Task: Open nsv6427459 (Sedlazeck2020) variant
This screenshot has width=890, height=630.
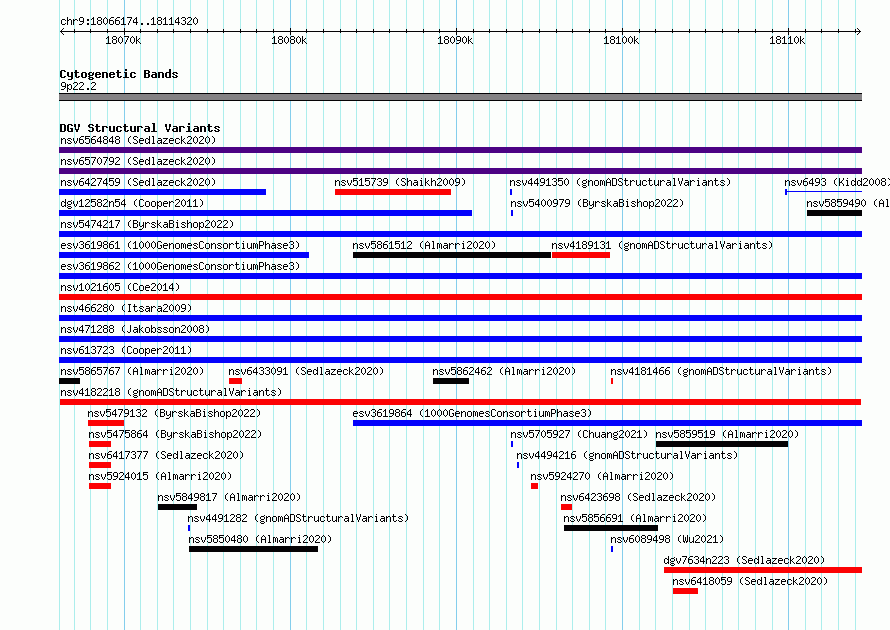Action: pos(138,182)
